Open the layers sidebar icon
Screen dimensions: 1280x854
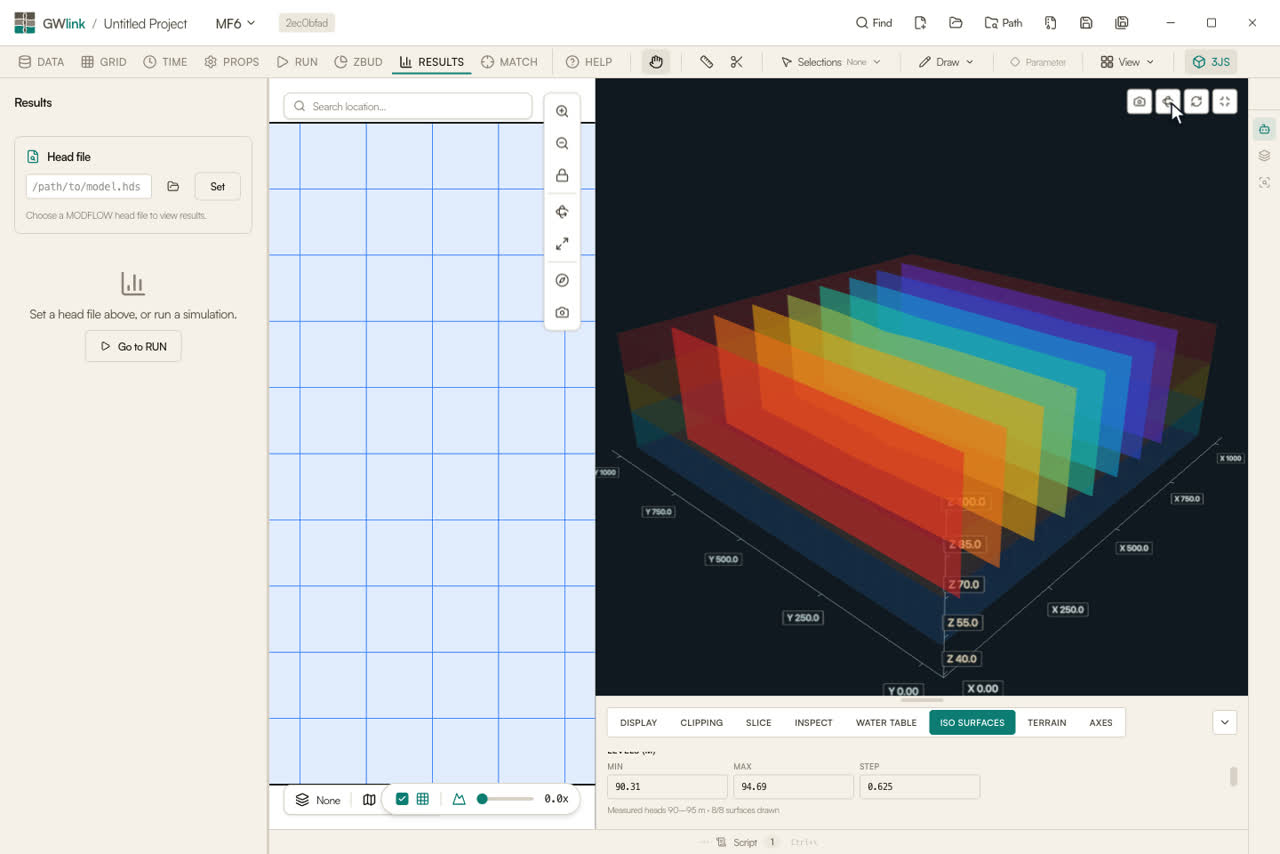click(x=1265, y=156)
